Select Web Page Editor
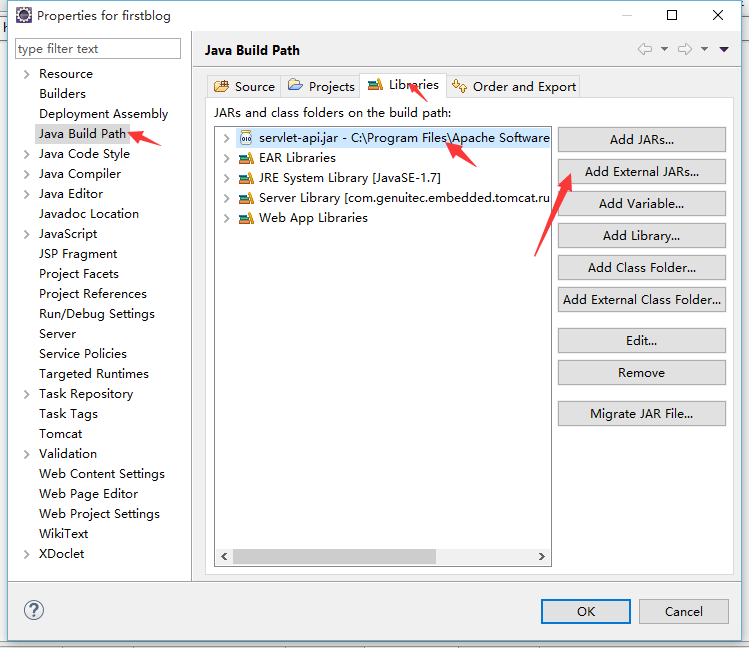Screen dimensions: 749x648 (88, 494)
